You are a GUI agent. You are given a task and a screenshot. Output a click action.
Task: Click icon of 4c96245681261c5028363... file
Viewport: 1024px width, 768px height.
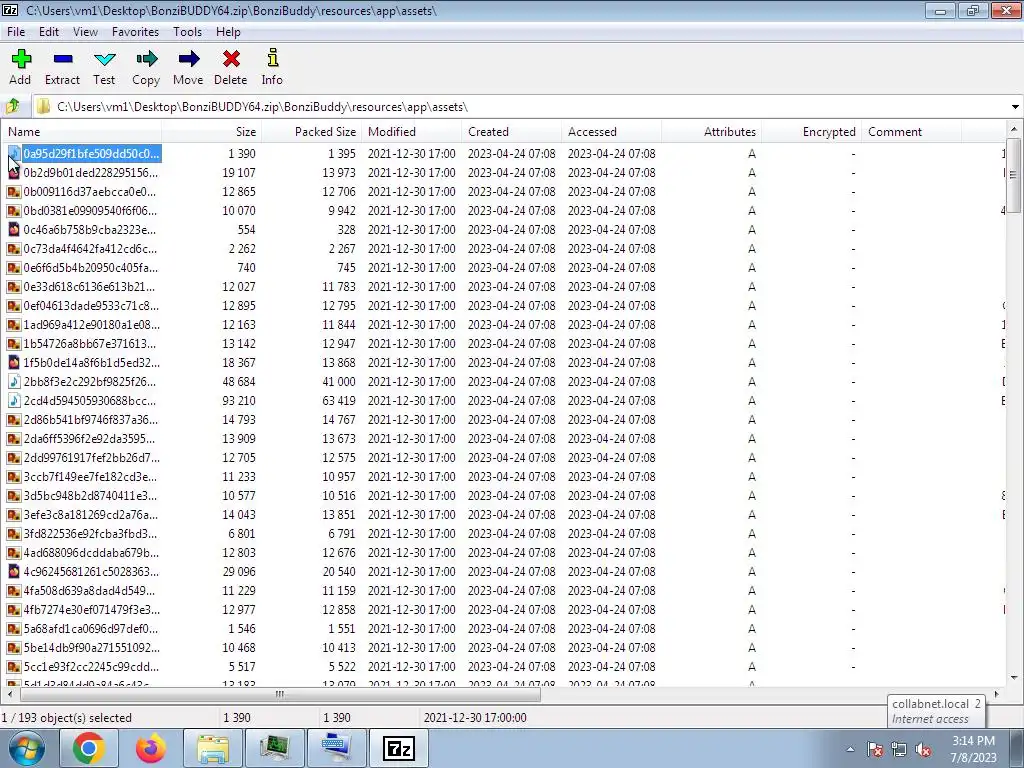[14, 571]
